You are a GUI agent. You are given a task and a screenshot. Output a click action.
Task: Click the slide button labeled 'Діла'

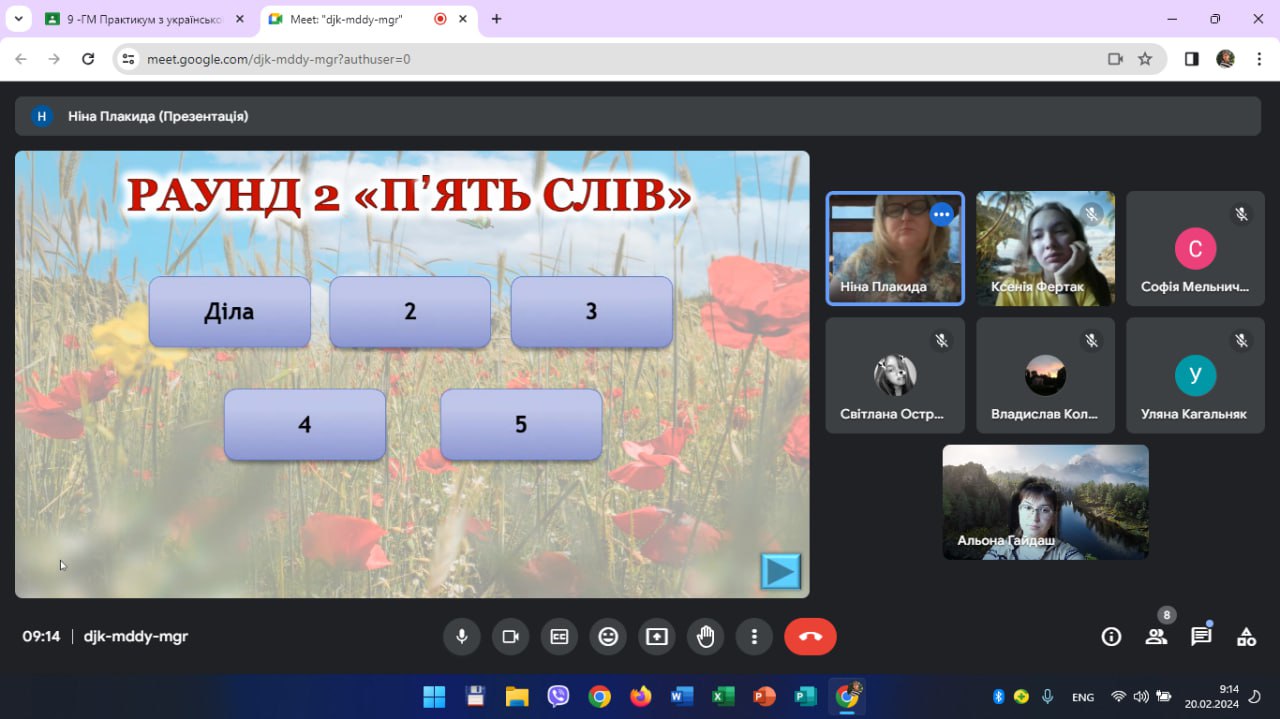pos(230,312)
